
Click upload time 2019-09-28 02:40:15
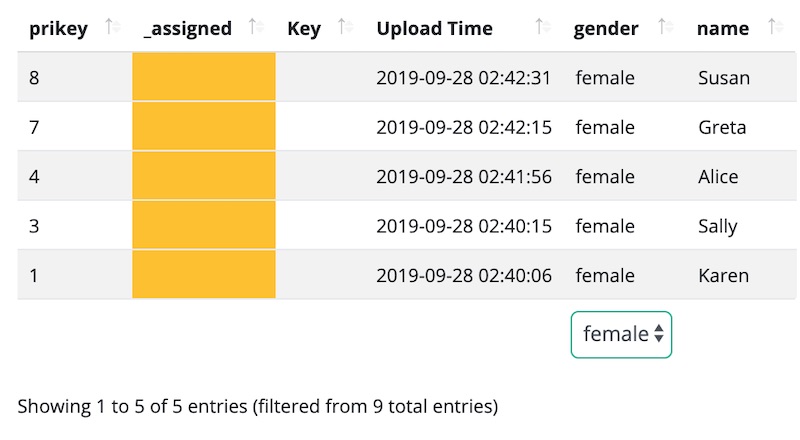(464, 226)
